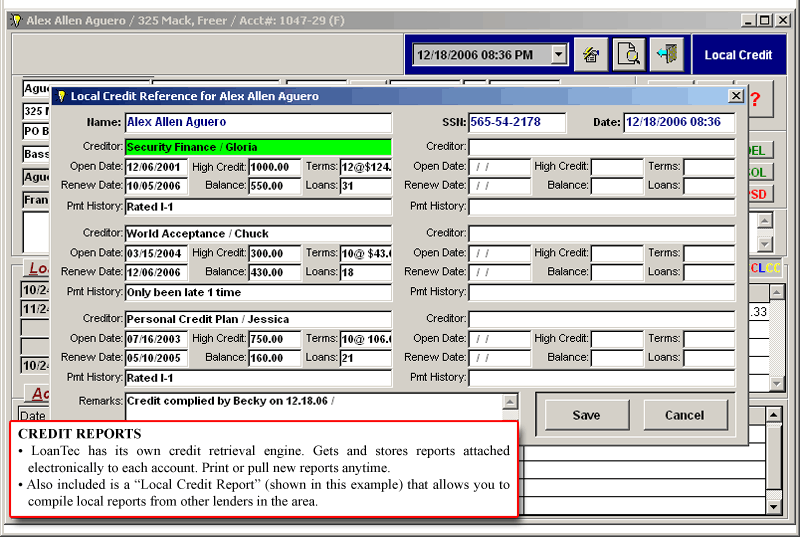Cancel the local credit reference dialog
The width and height of the screenshot is (800, 537).
coord(685,415)
